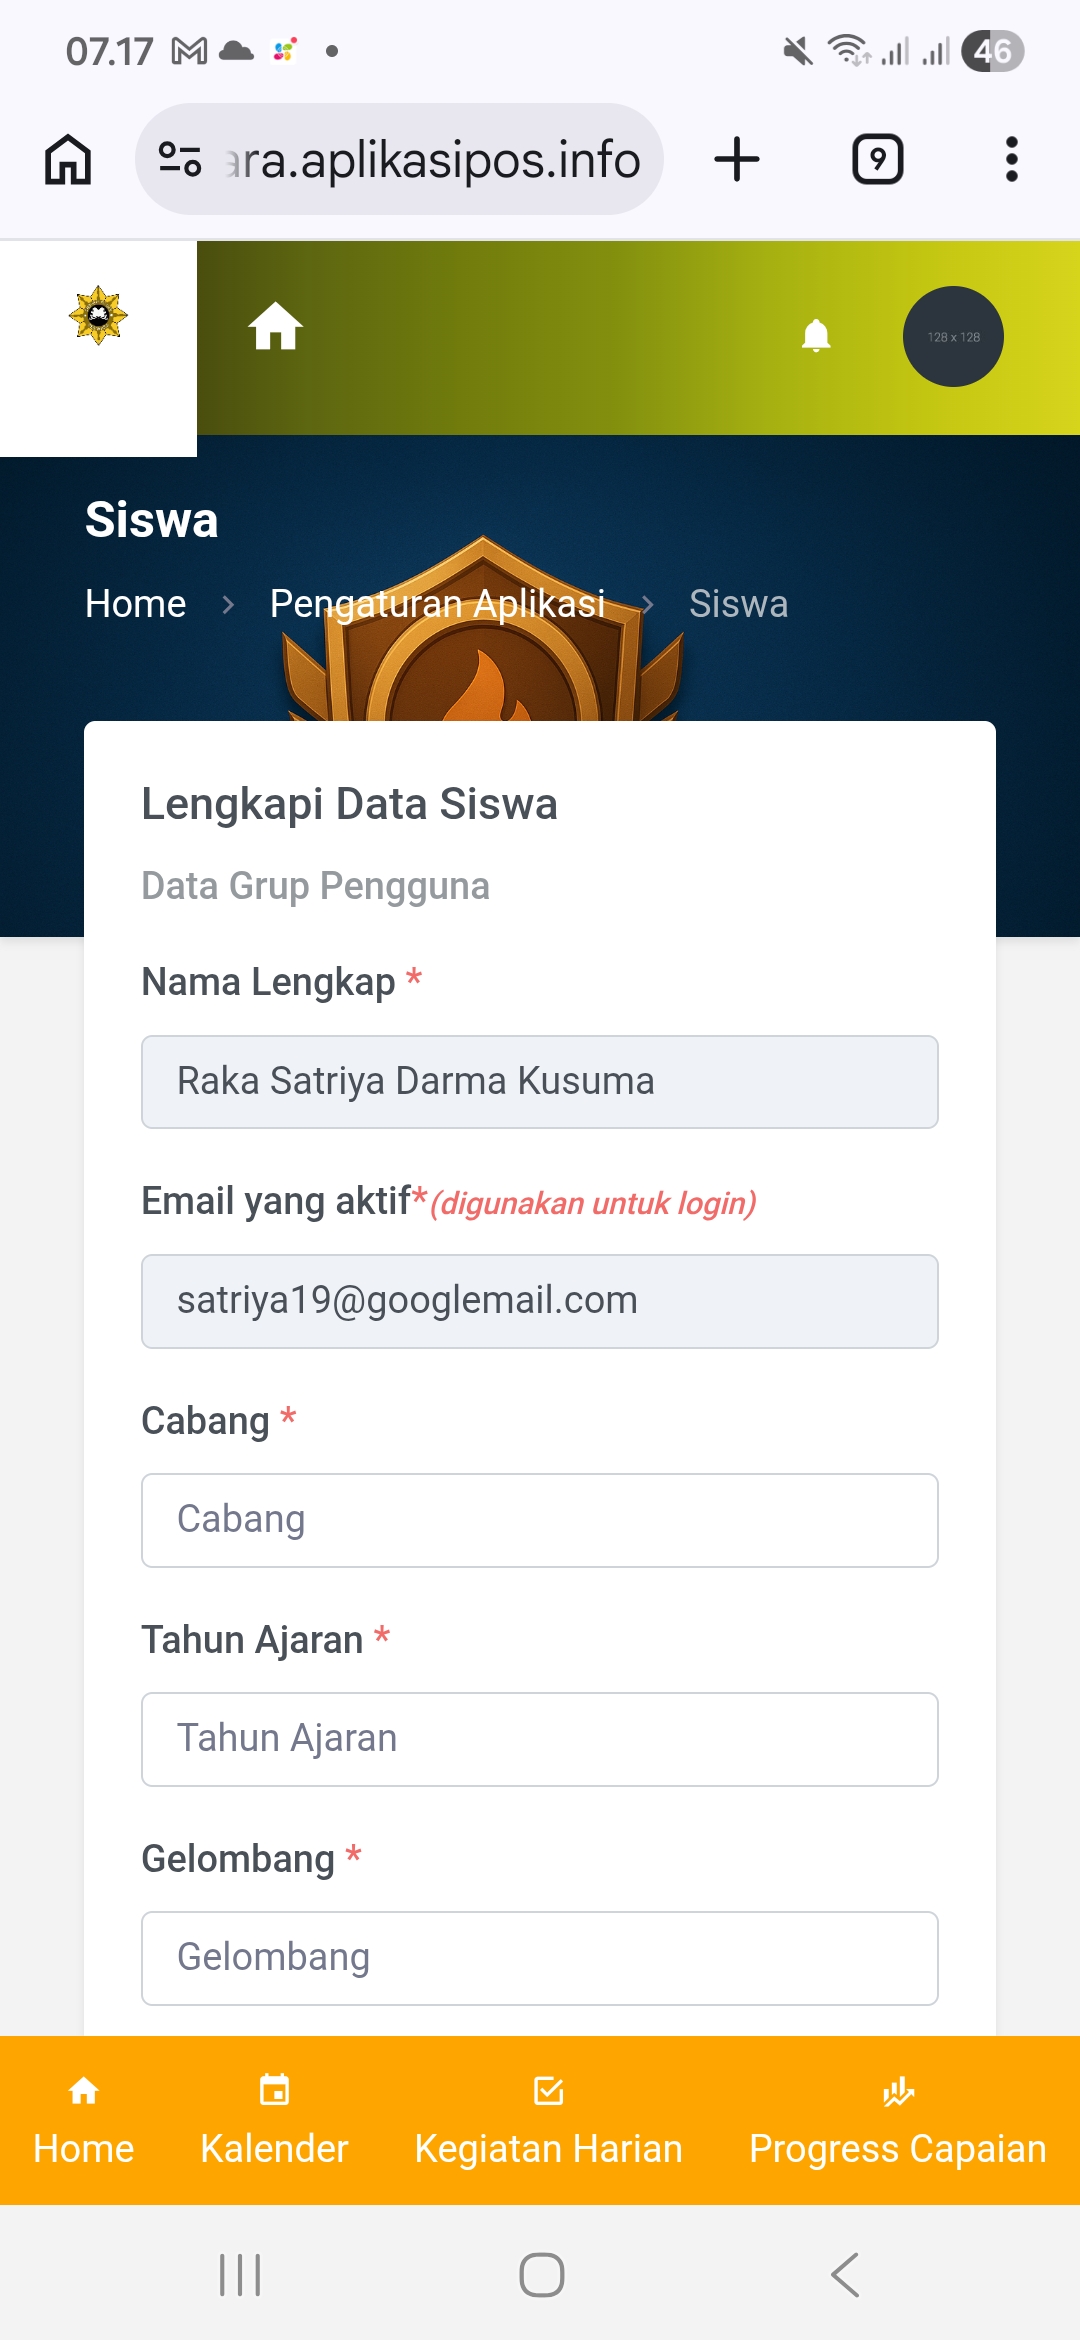Tap the browser home icon

(68, 159)
